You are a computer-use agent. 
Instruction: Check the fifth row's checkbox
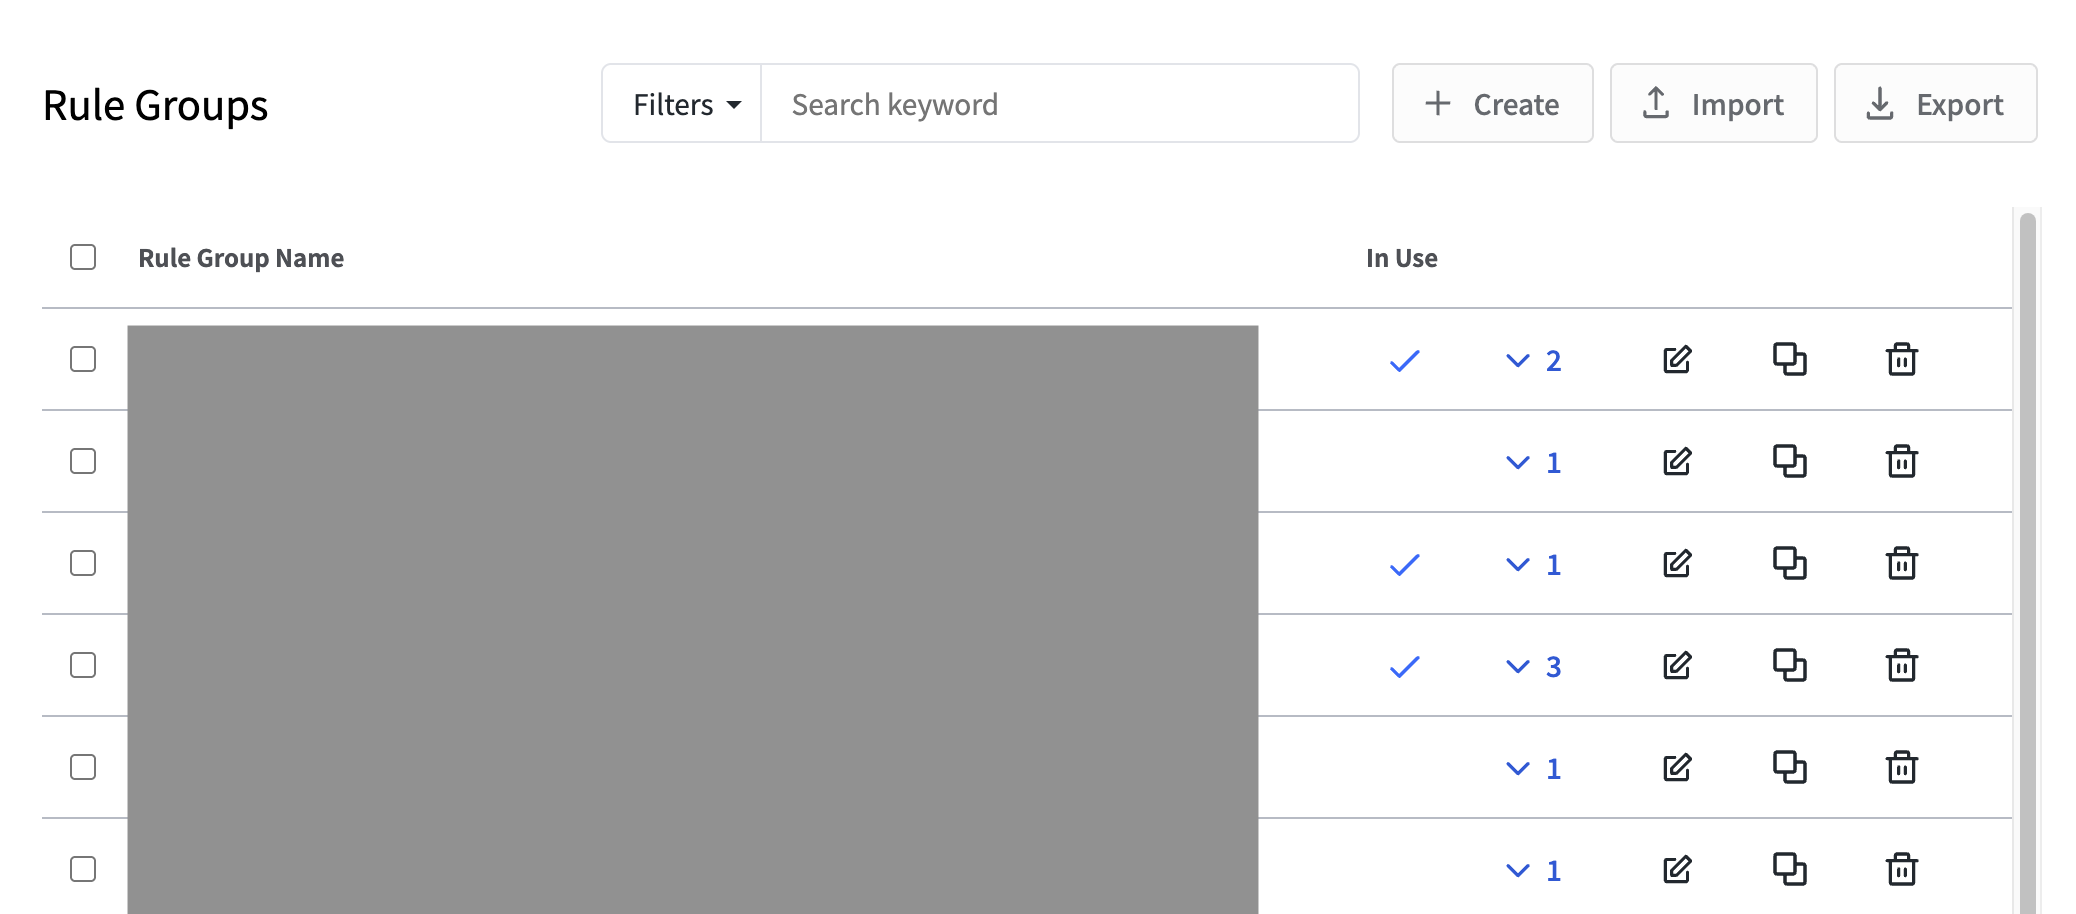click(x=83, y=767)
